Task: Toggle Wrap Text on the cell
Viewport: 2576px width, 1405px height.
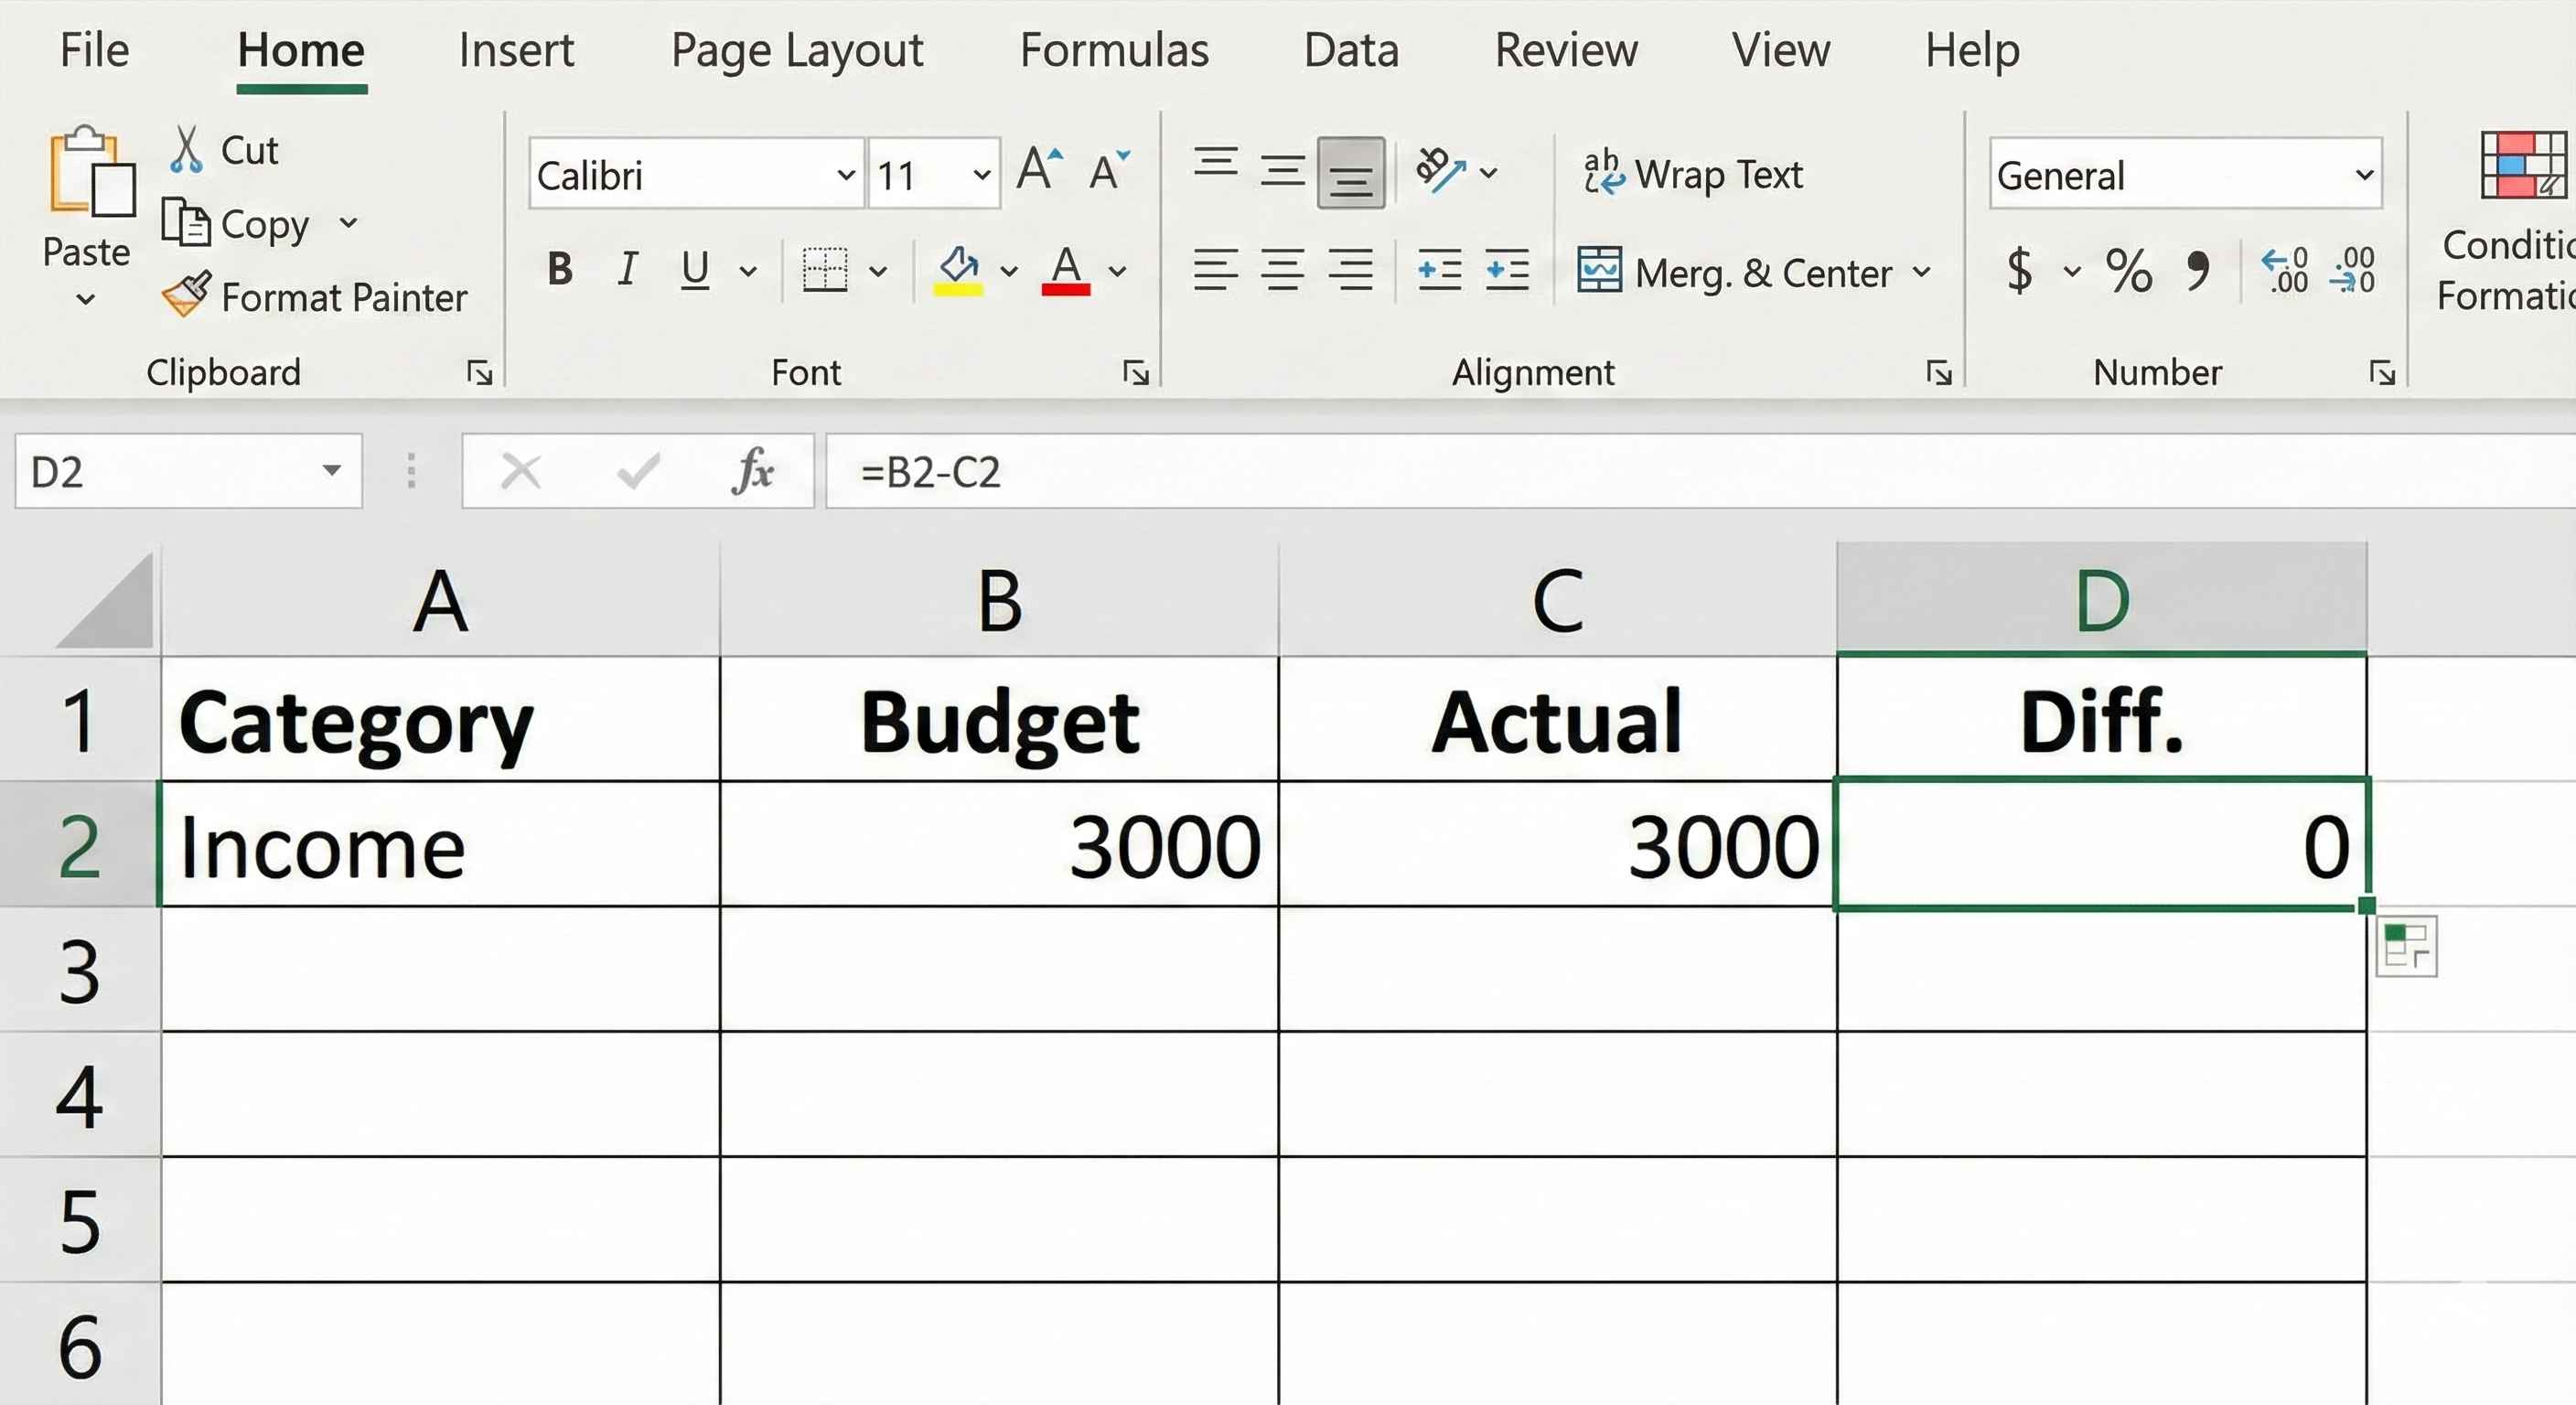Action: tap(1693, 174)
